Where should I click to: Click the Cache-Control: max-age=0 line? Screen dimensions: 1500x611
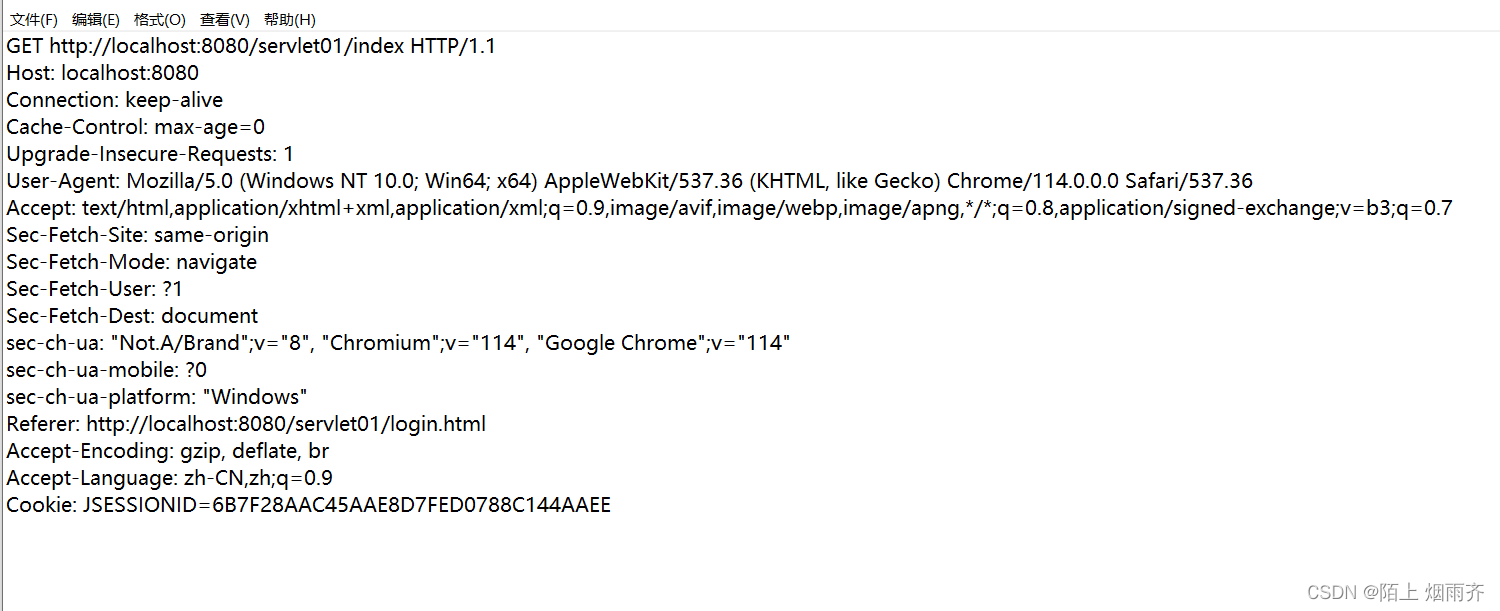pyautogui.click(x=136, y=127)
